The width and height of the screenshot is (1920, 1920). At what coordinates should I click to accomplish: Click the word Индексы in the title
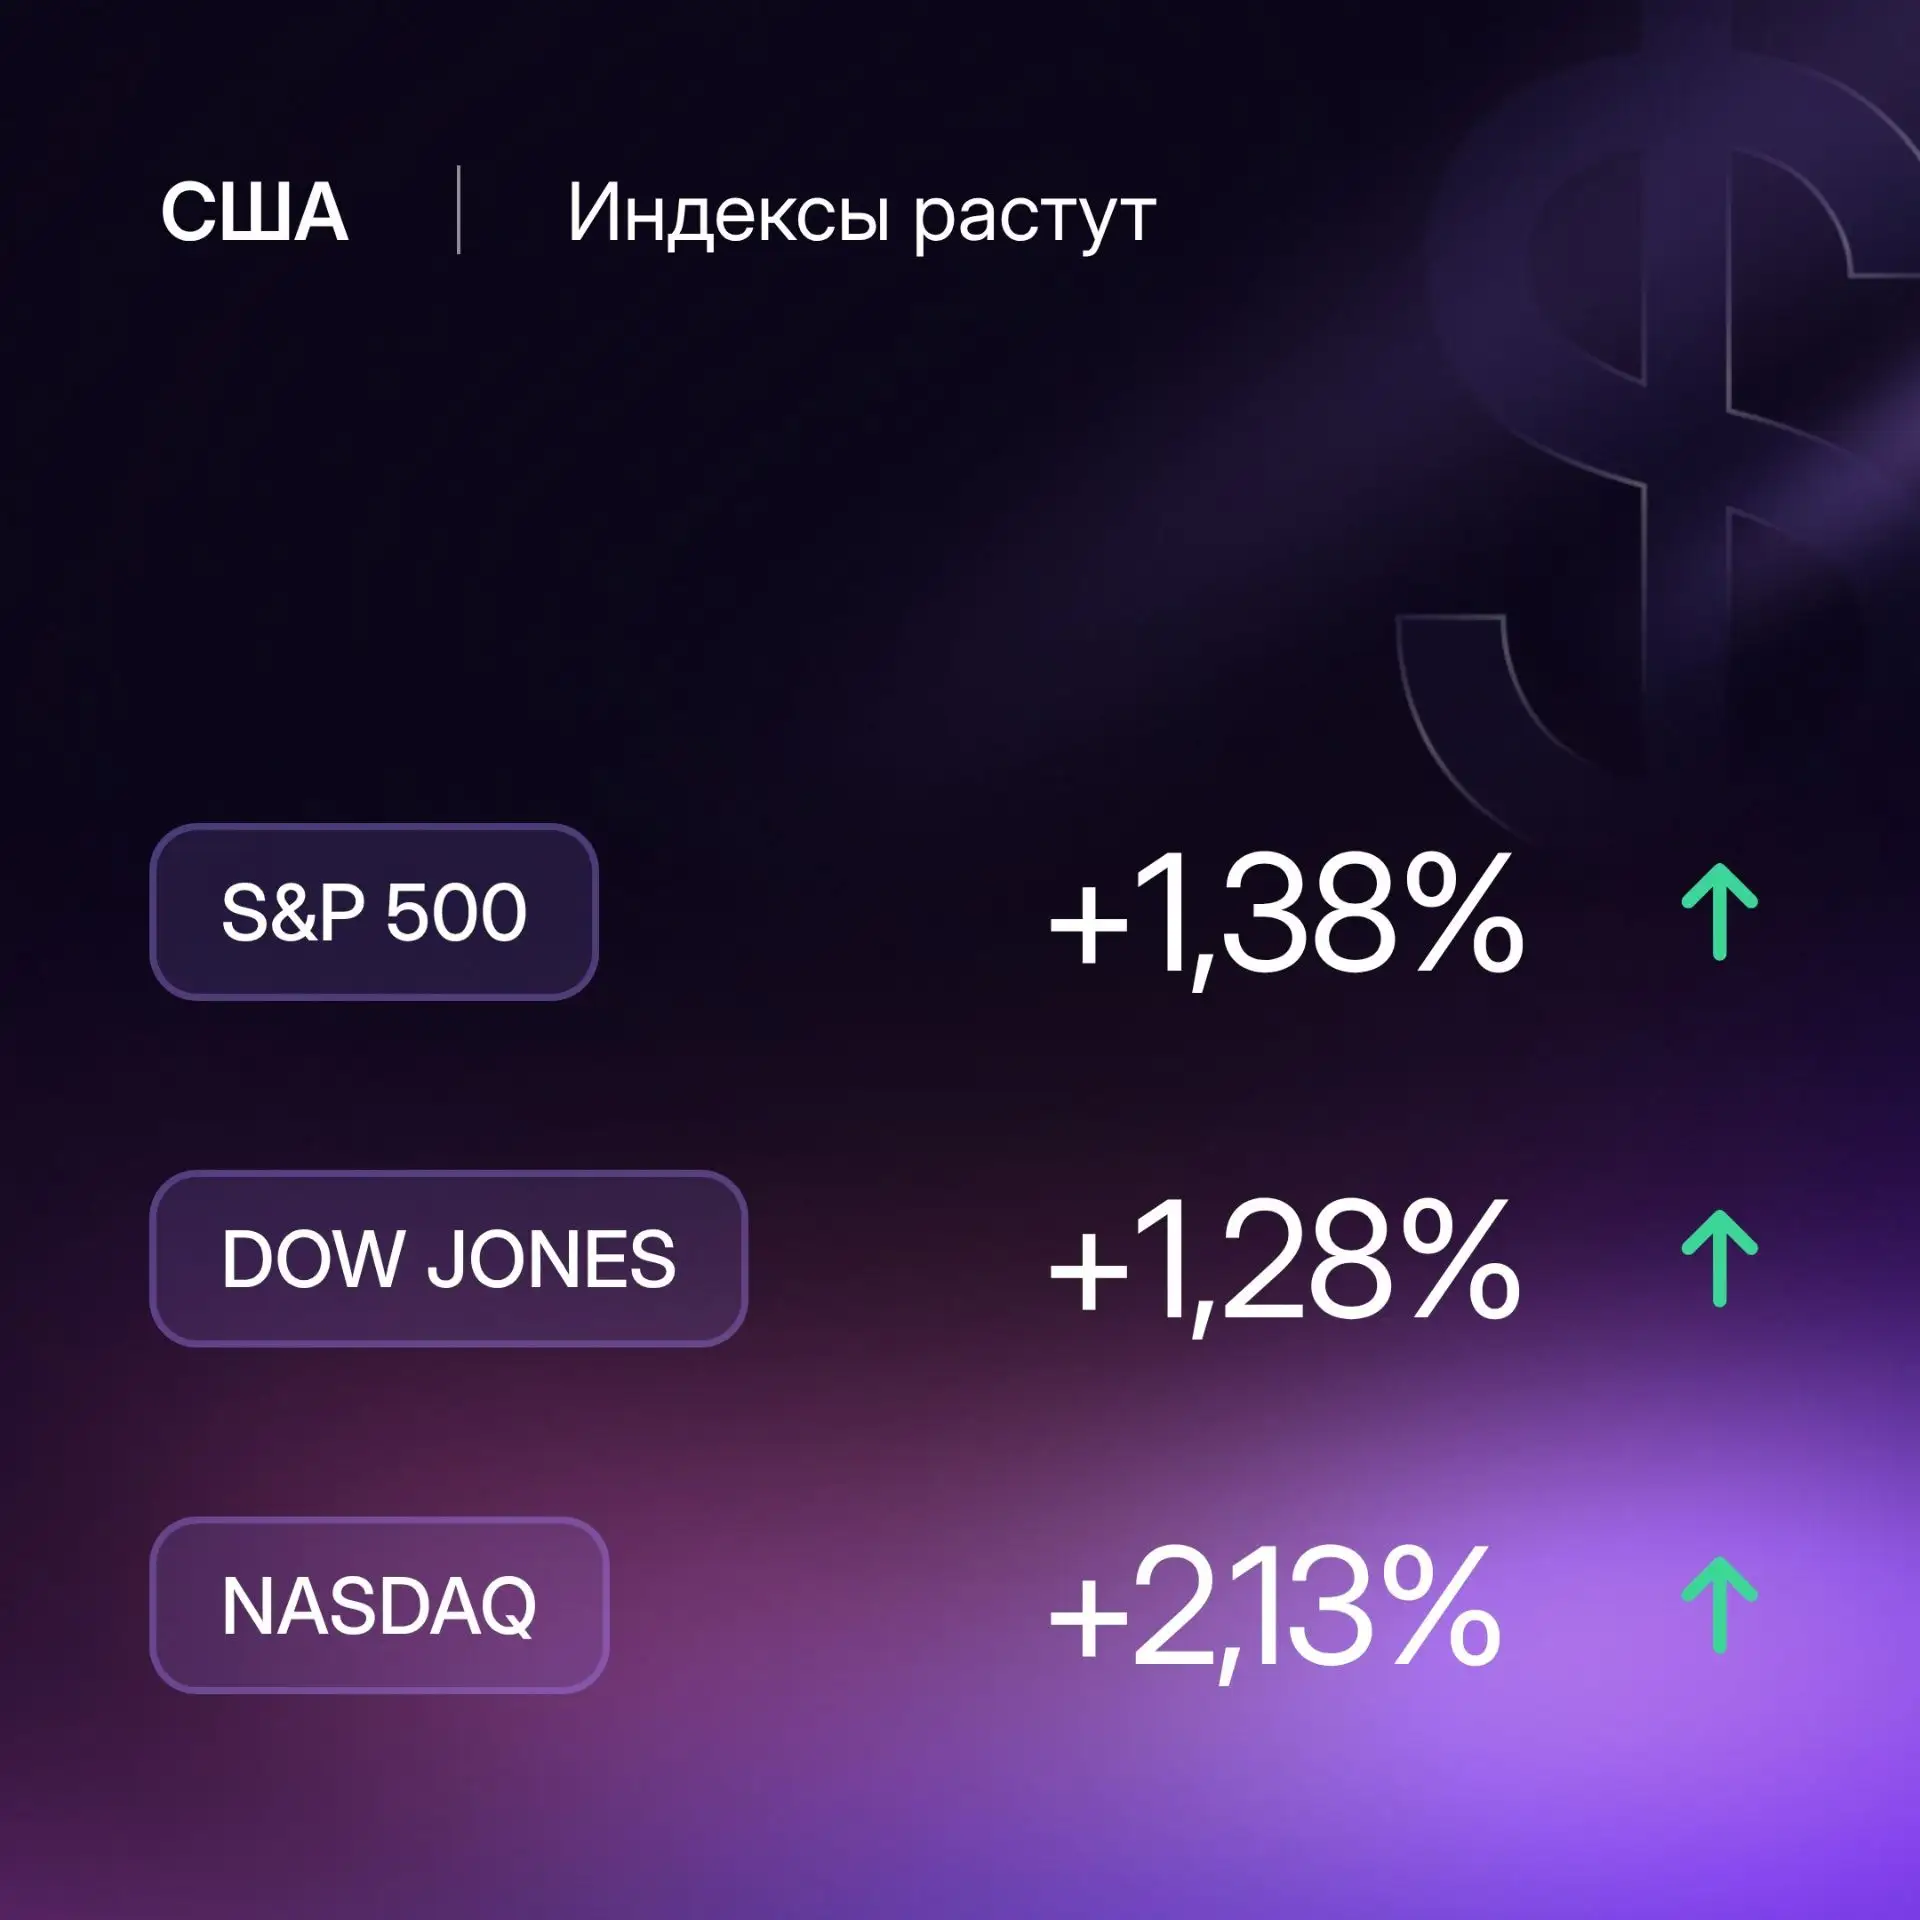click(728, 213)
